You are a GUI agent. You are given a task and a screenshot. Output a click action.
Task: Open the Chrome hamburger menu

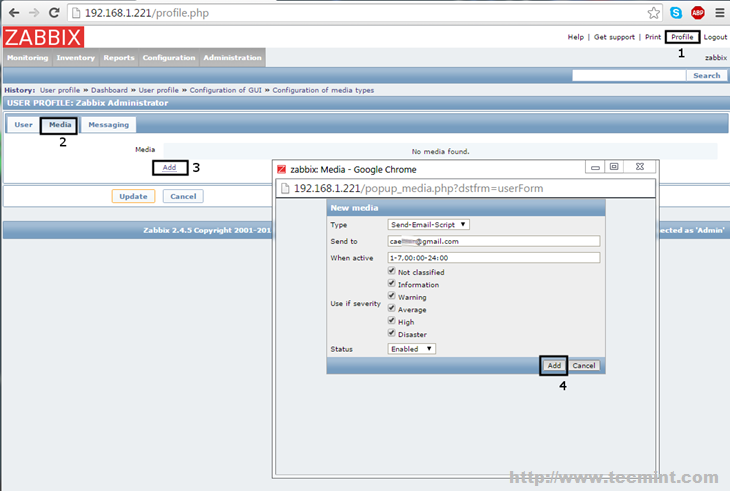coord(720,13)
